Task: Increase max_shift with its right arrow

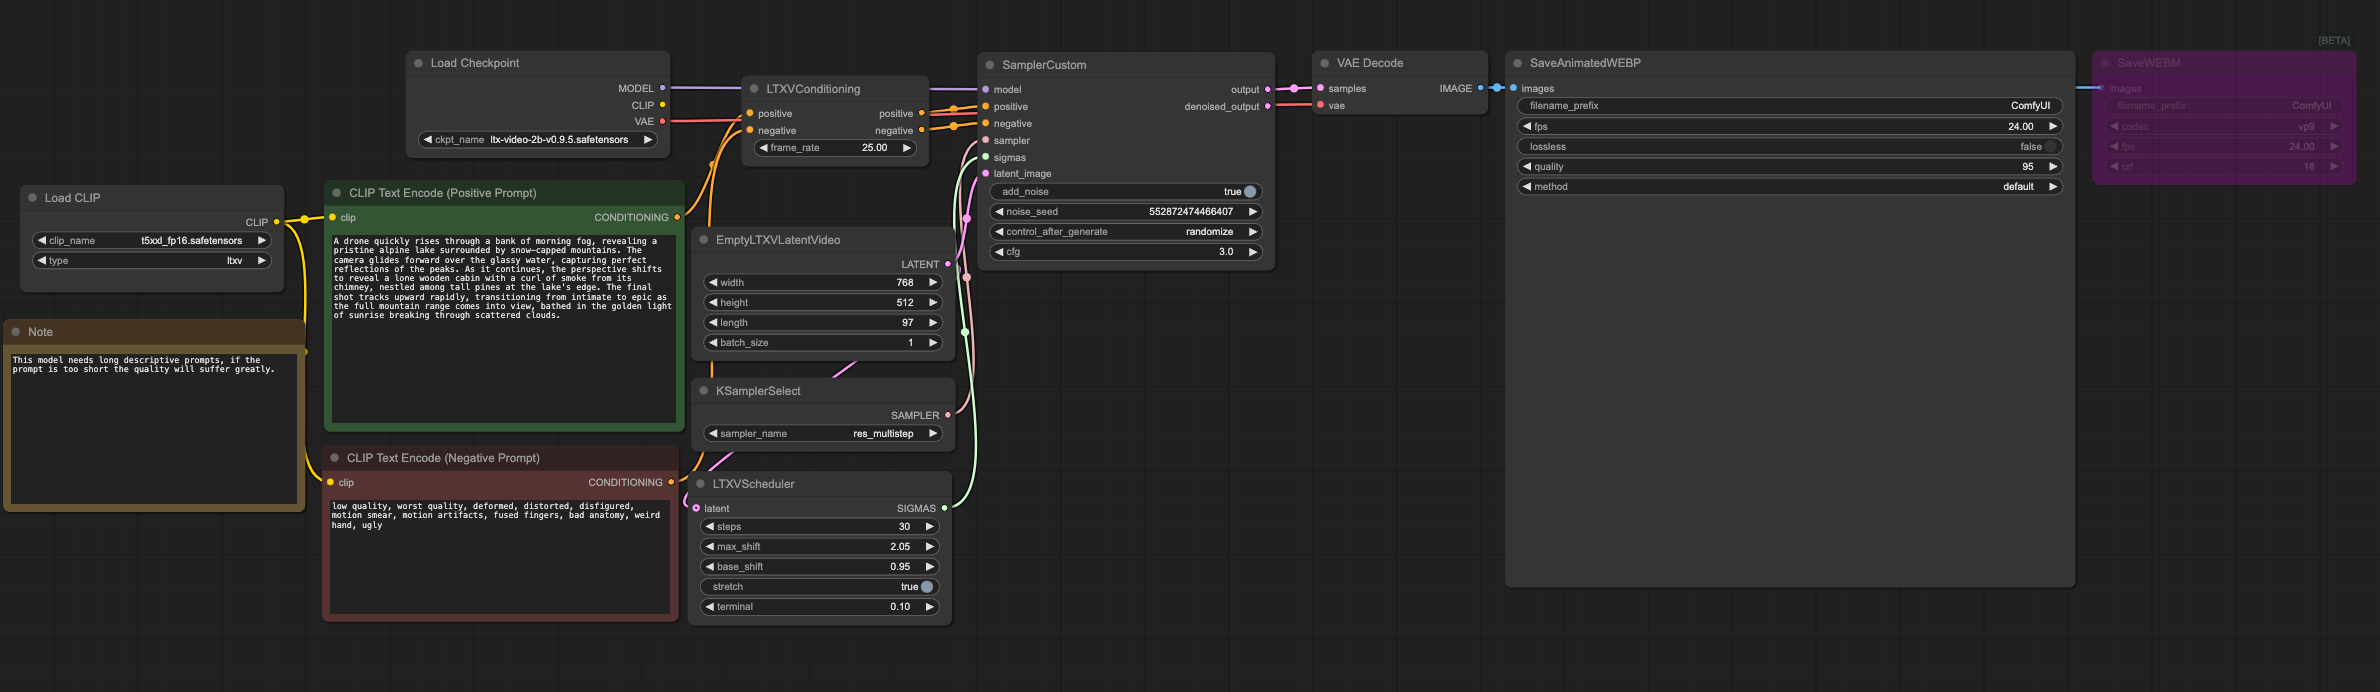Action: 929,547
